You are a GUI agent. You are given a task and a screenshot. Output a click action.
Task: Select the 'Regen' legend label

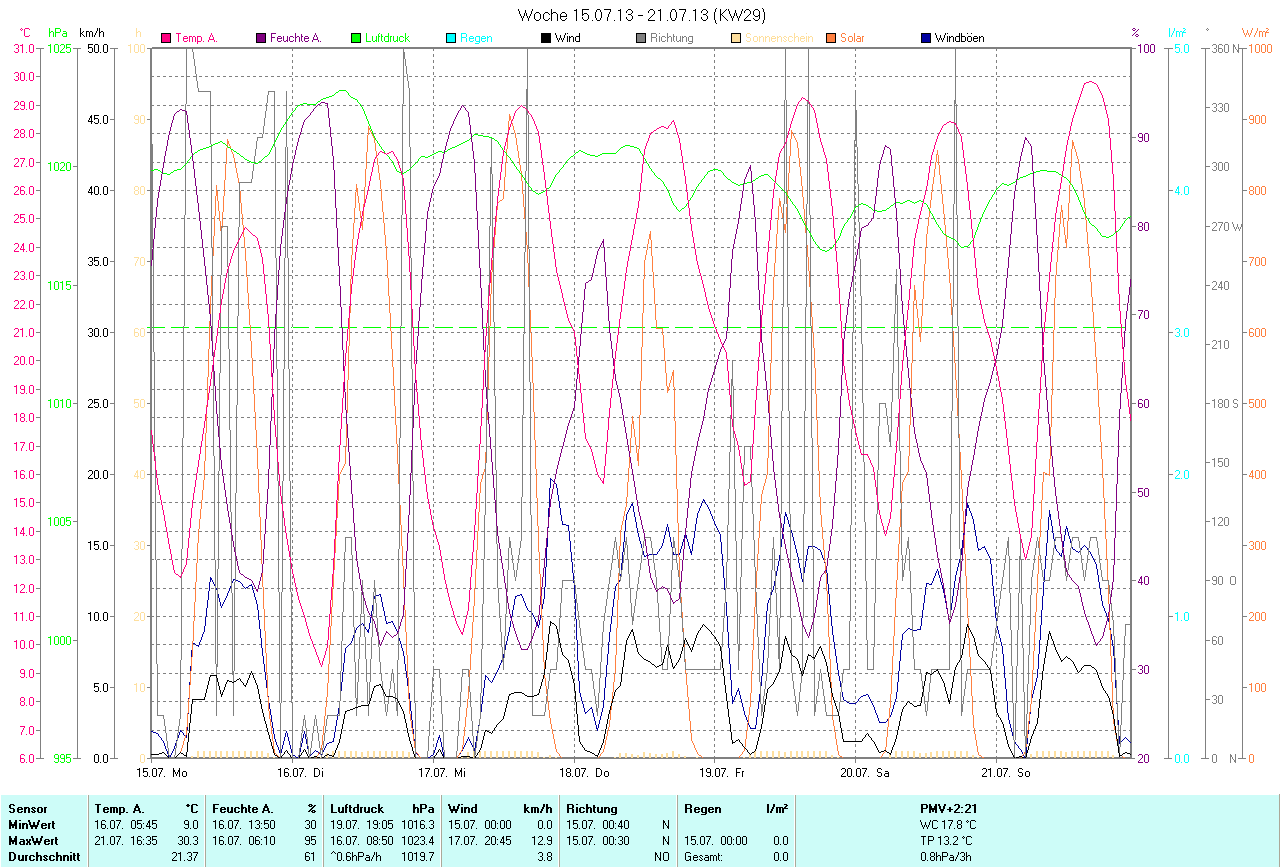[476, 38]
